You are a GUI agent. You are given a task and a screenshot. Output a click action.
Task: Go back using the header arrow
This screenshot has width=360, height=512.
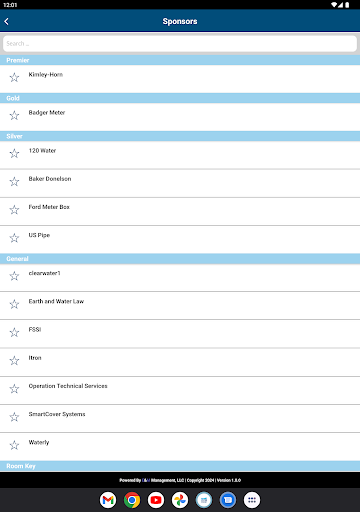tap(7, 21)
